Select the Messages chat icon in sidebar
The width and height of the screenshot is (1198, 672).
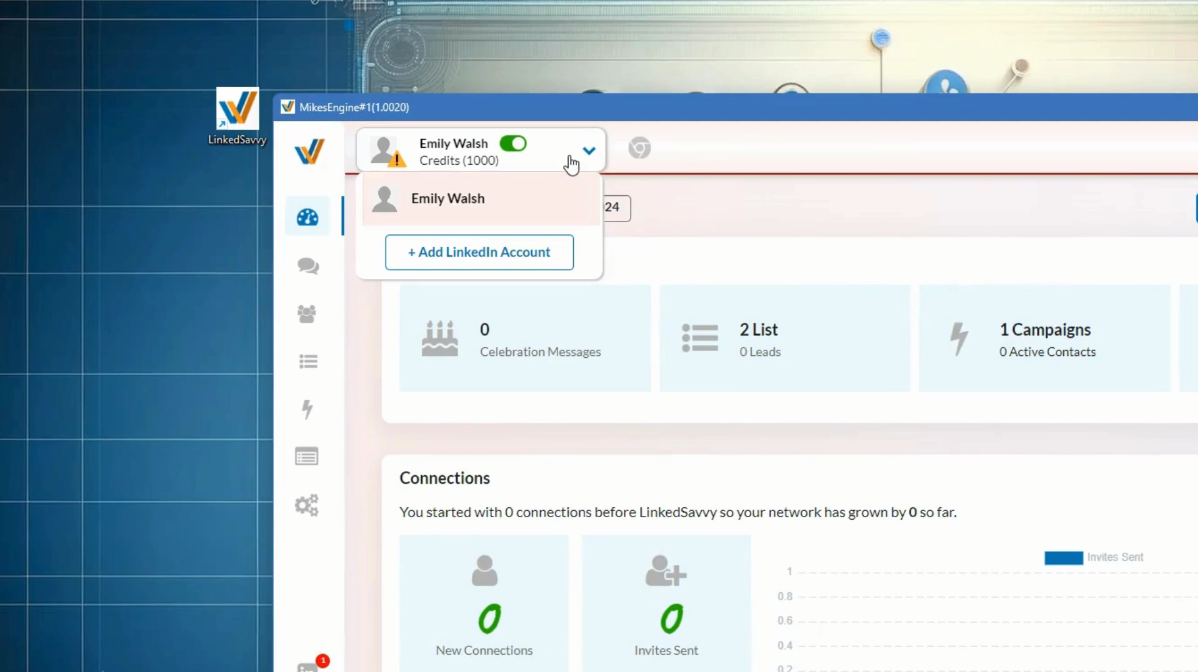307,265
